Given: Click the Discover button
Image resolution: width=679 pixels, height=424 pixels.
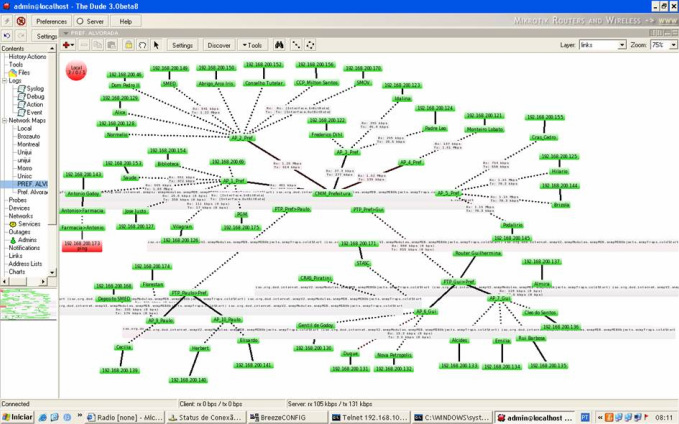Looking at the screenshot, I should click(x=217, y=45).
